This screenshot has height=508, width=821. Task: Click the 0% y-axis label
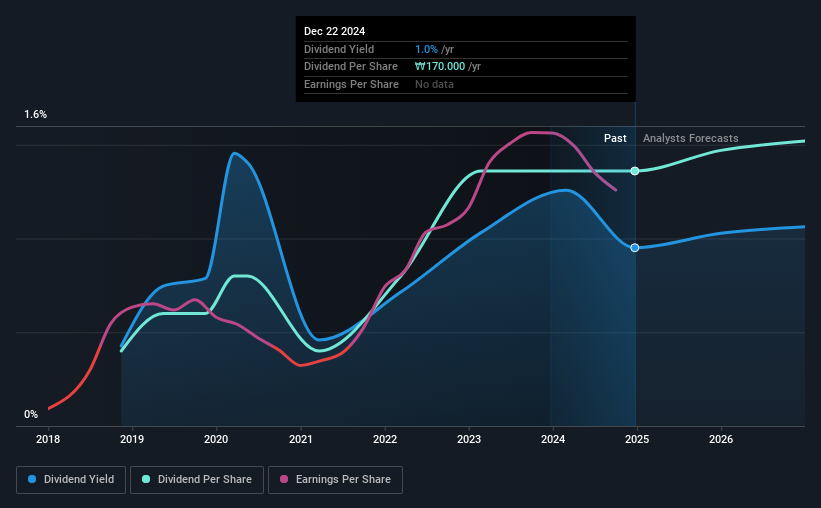point(31,414)
